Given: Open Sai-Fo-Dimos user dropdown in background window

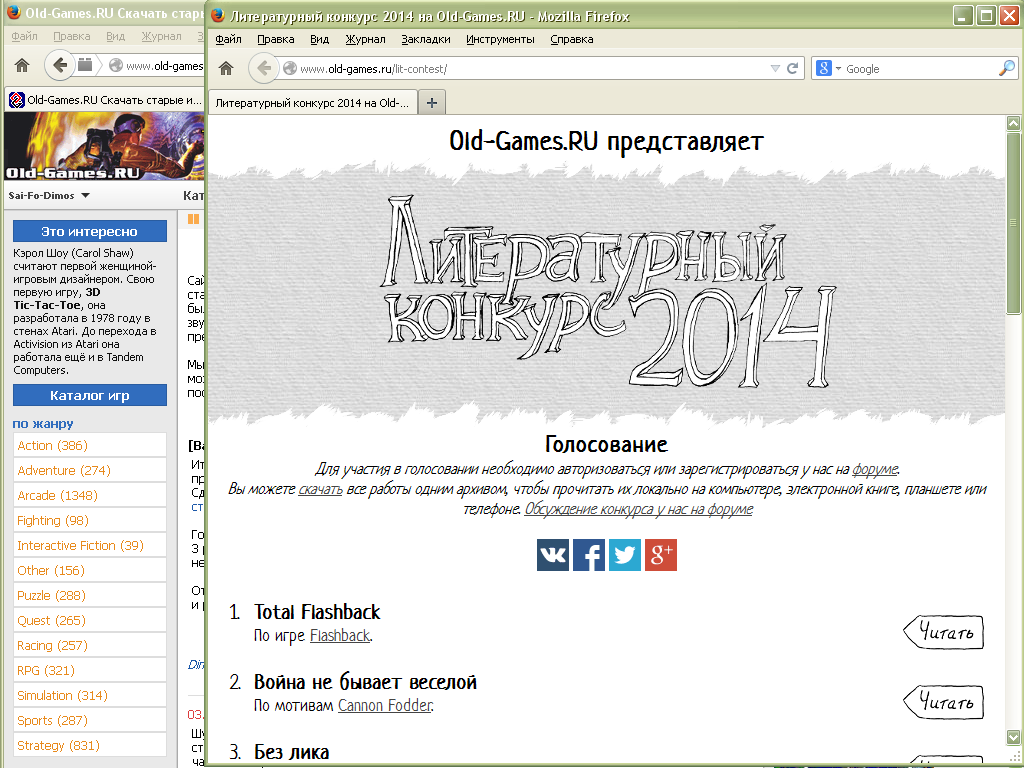Looking at the screenshot, I should pyautogui.click(x=49, y=195).
